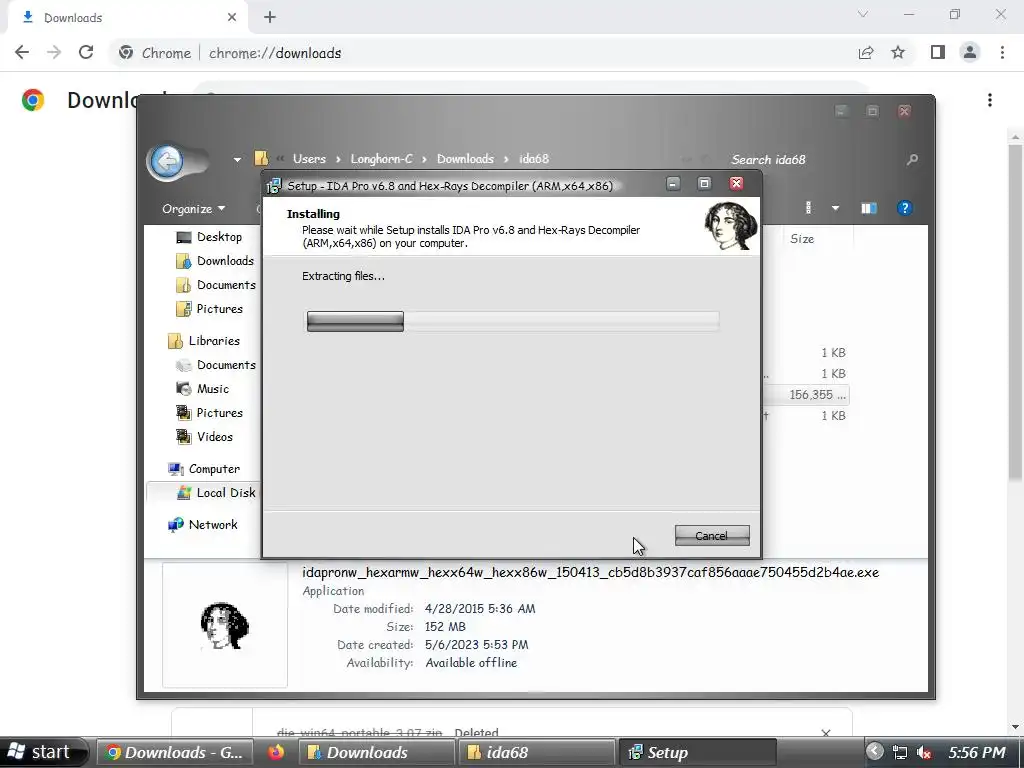This screenshot has width=1024, height=768.
Task: Open the Windows start button
Action: point(43,752)
